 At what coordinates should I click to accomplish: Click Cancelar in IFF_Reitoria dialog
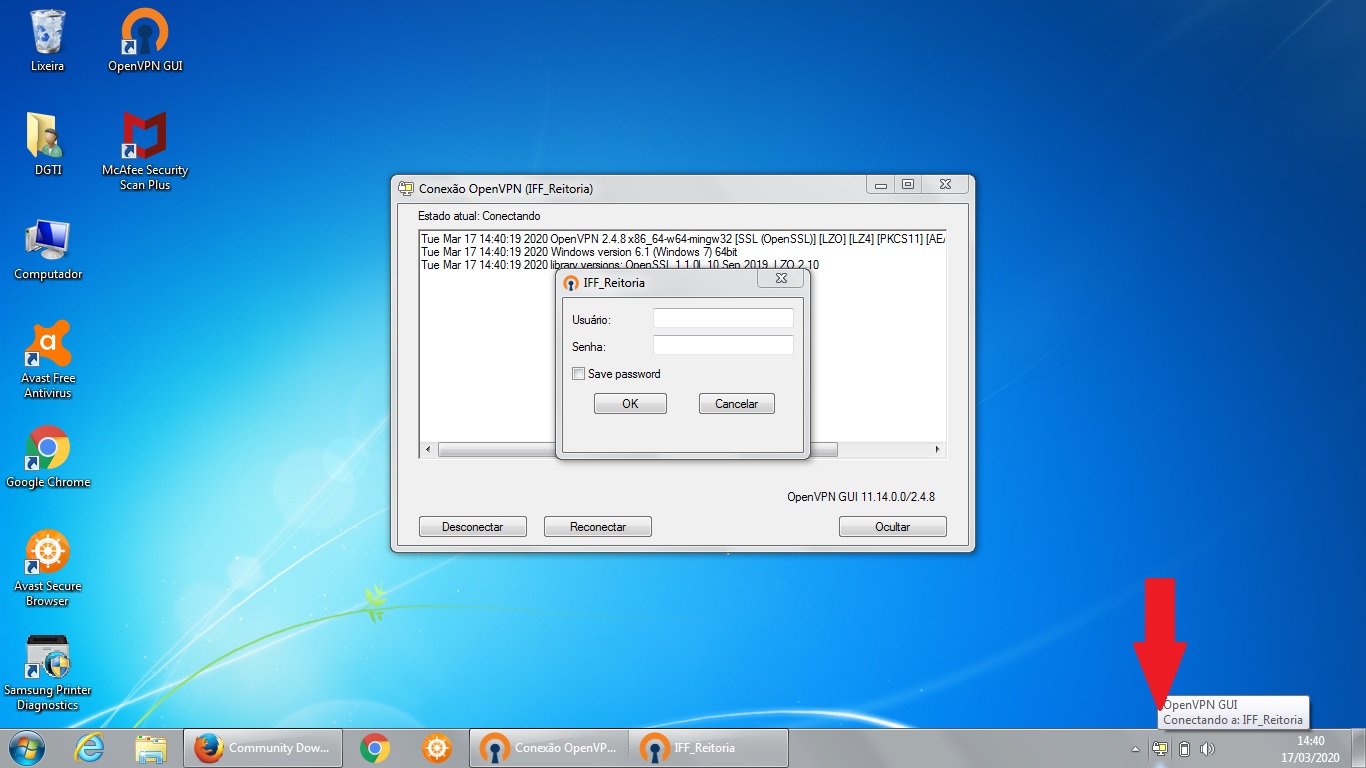(x=737, y=404)
